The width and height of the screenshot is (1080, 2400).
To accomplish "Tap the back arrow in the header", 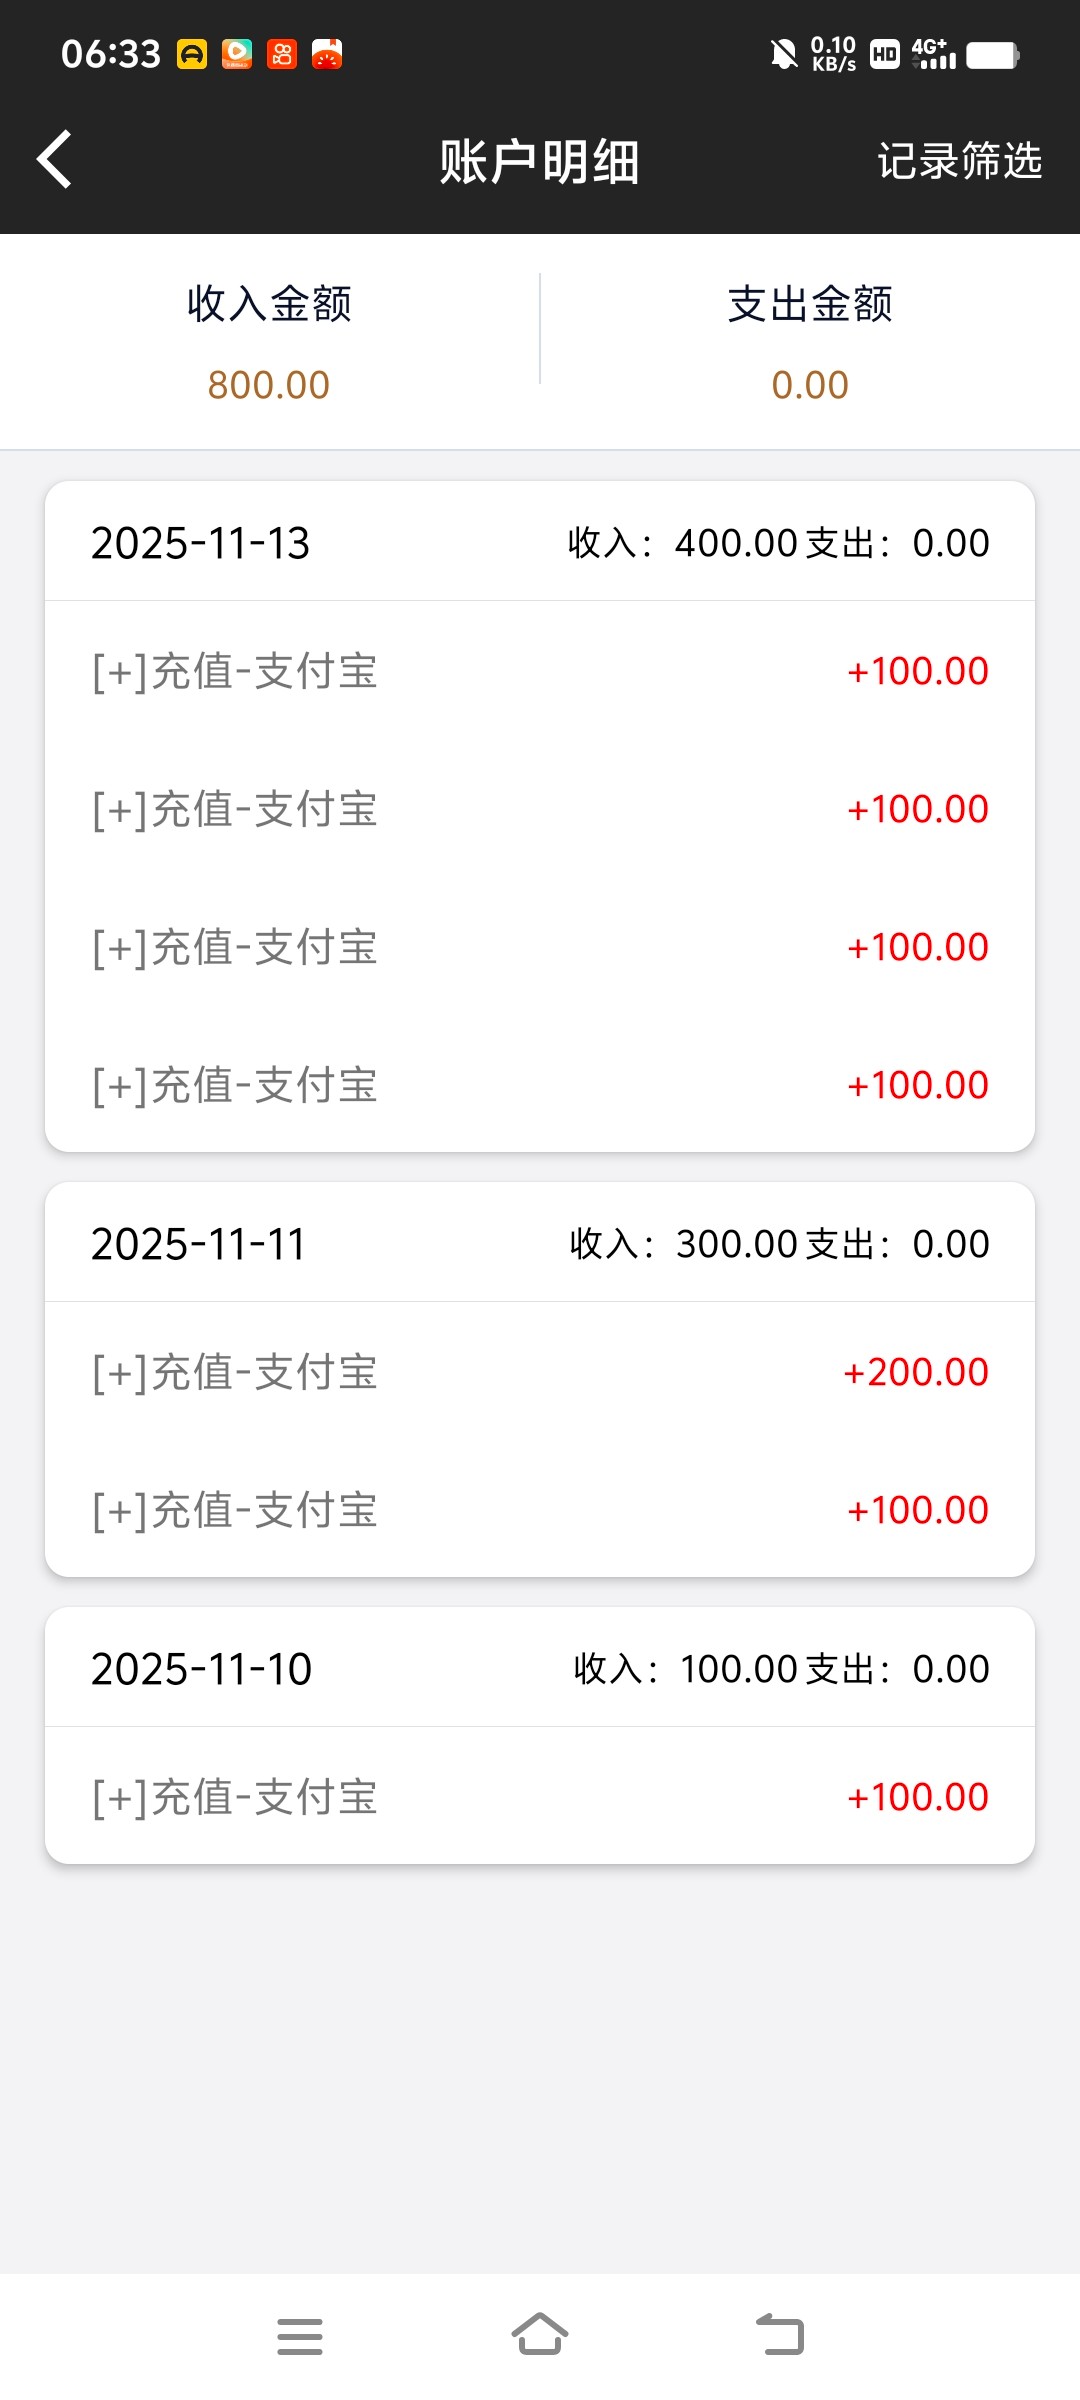I will [55, 160].
